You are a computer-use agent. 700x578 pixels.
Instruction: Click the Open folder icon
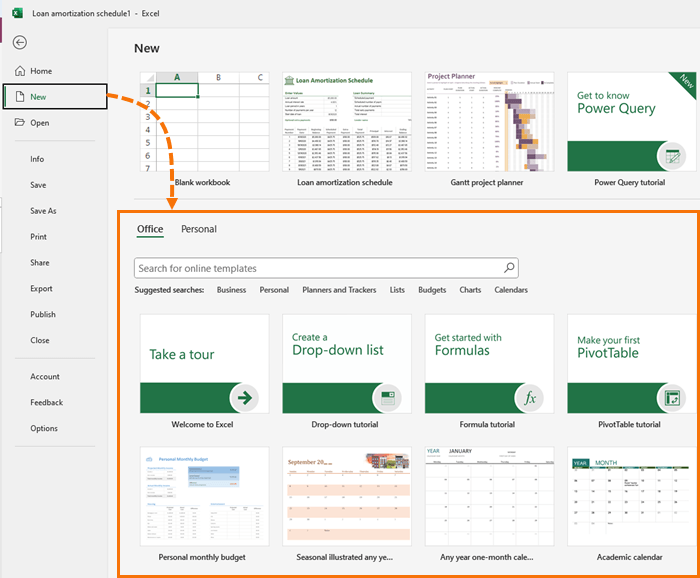pyautogui.click(x=20, y=122)
